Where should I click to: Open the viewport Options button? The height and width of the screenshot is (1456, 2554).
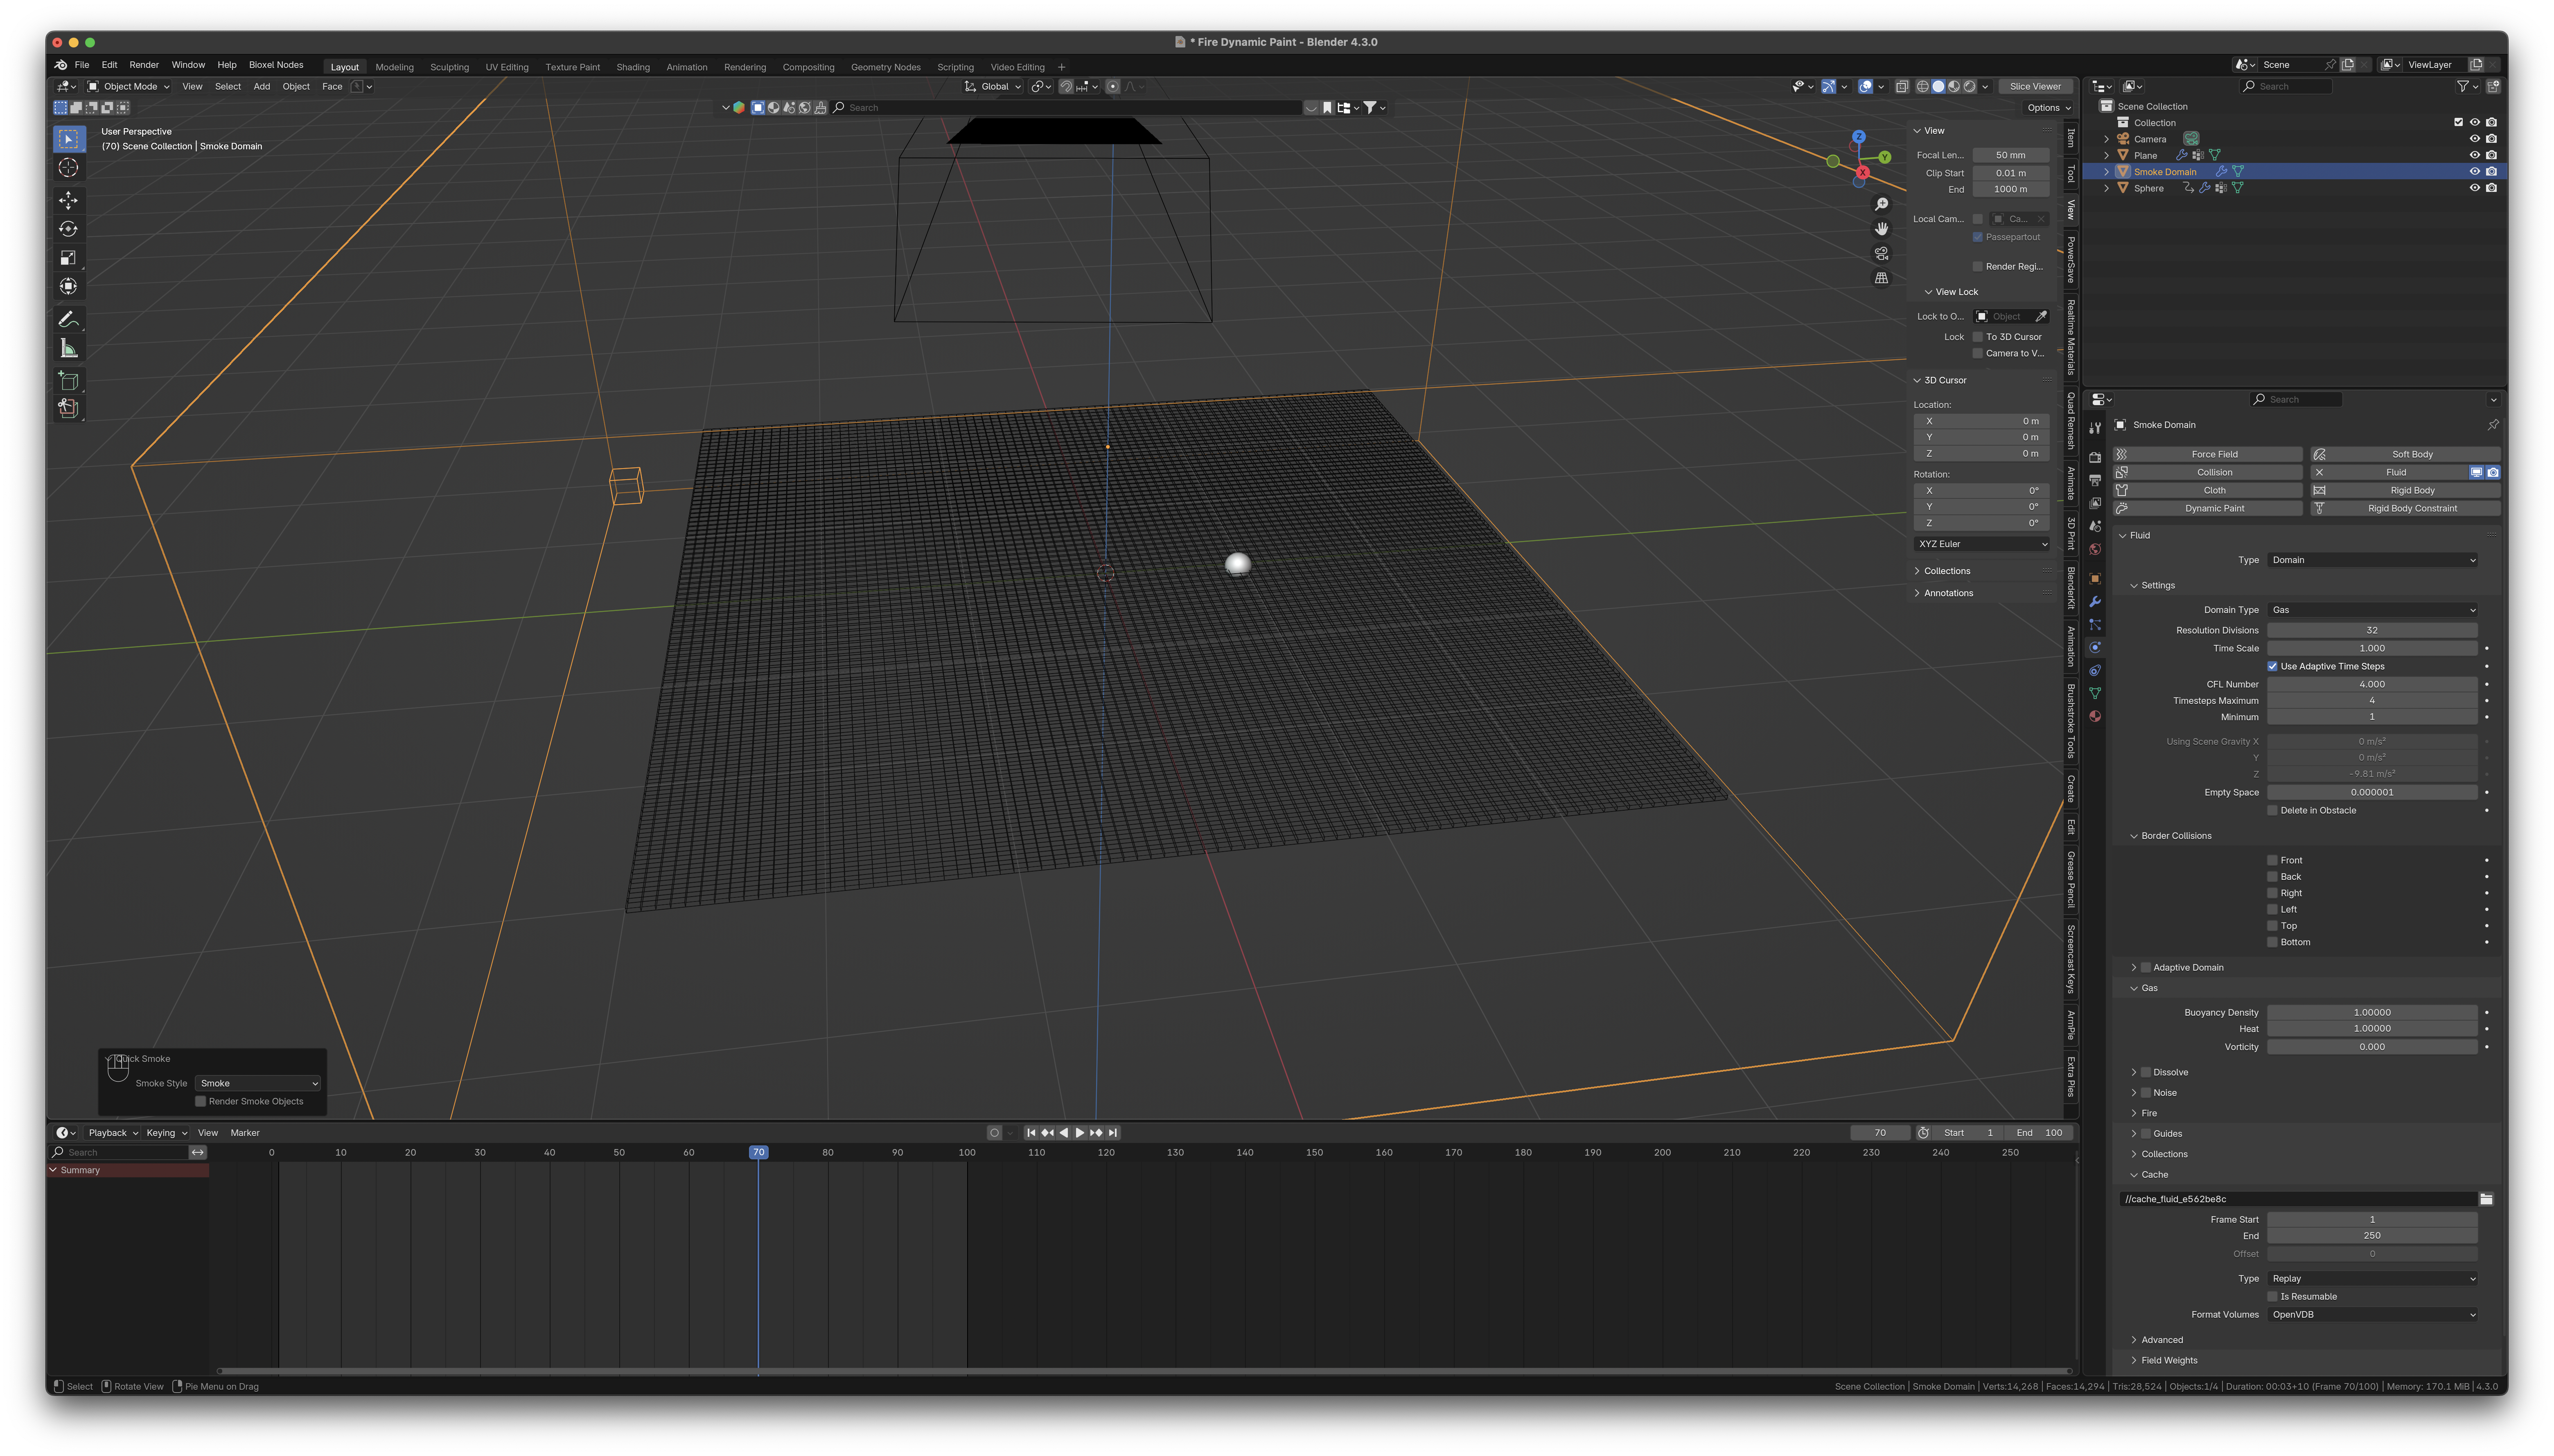pyautogui.click(x=2048, y=108)
